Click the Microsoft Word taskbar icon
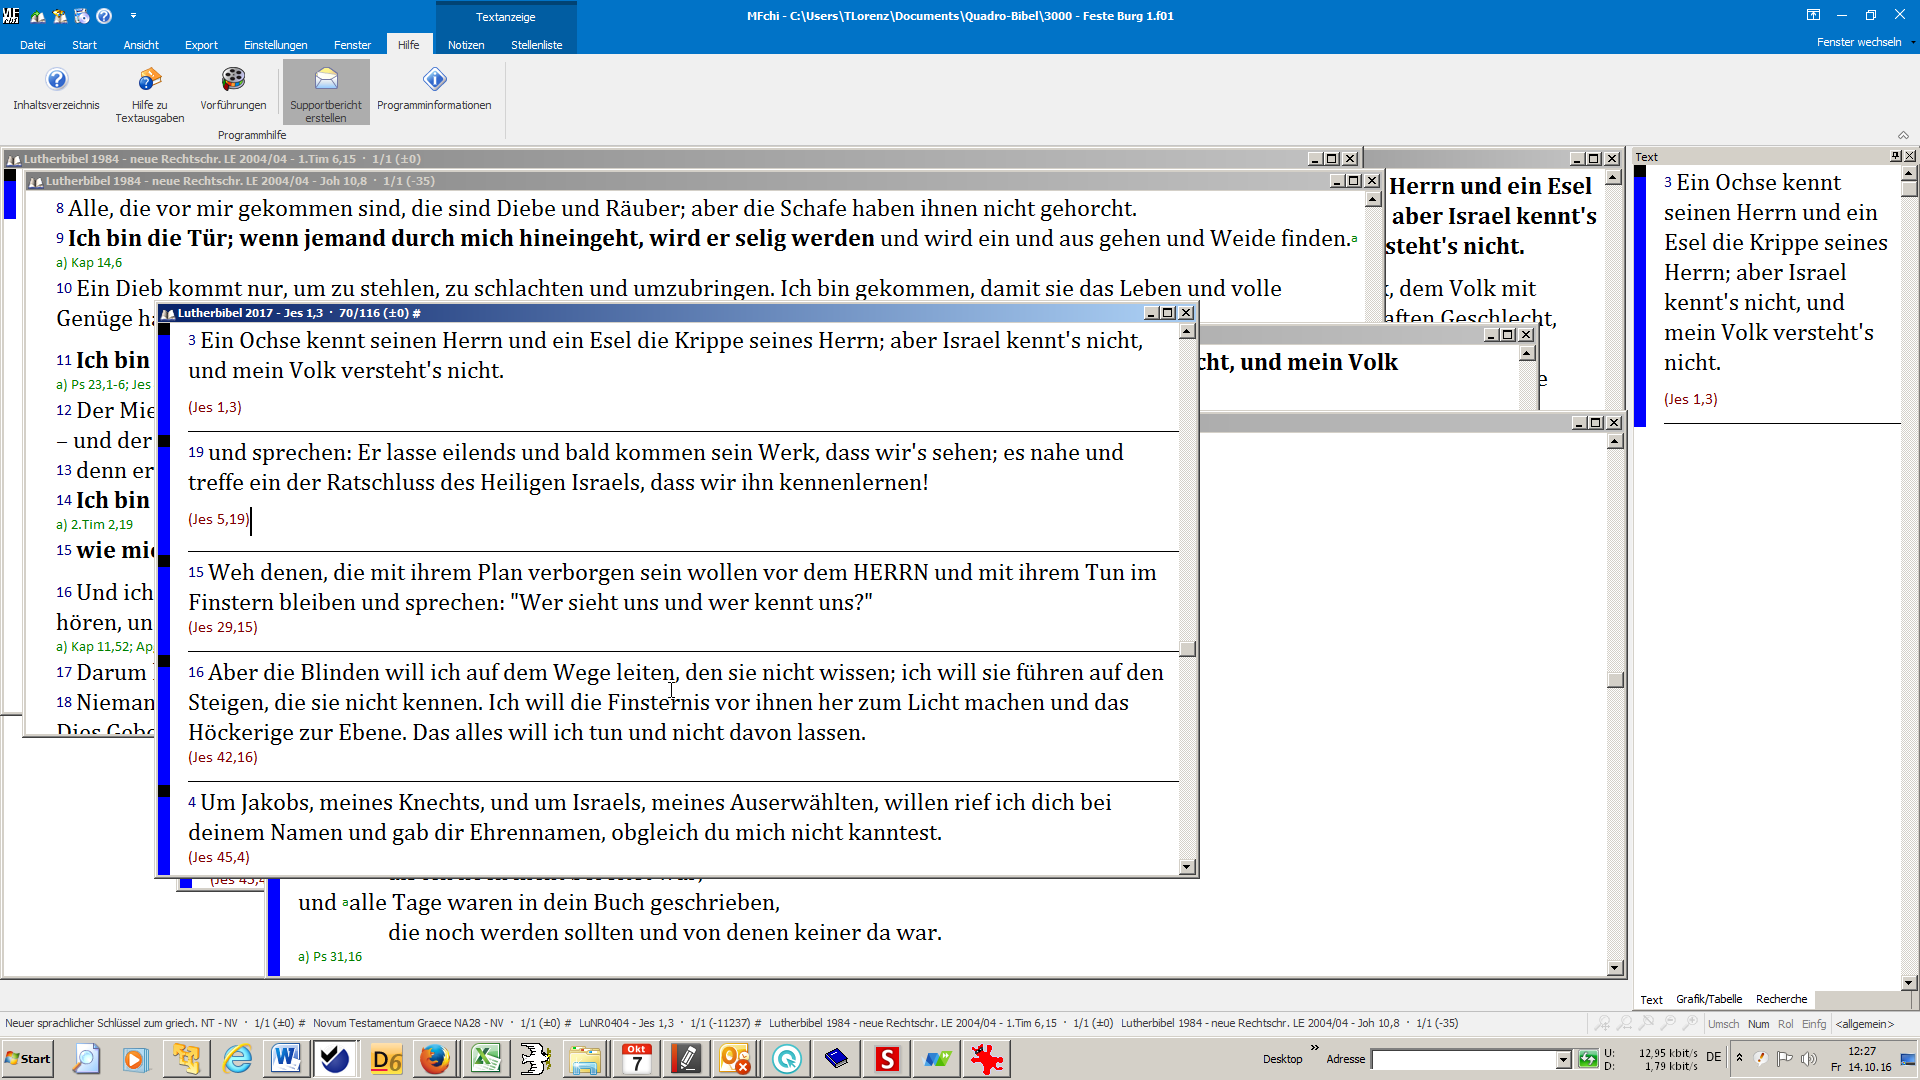 coord(285,1059)
